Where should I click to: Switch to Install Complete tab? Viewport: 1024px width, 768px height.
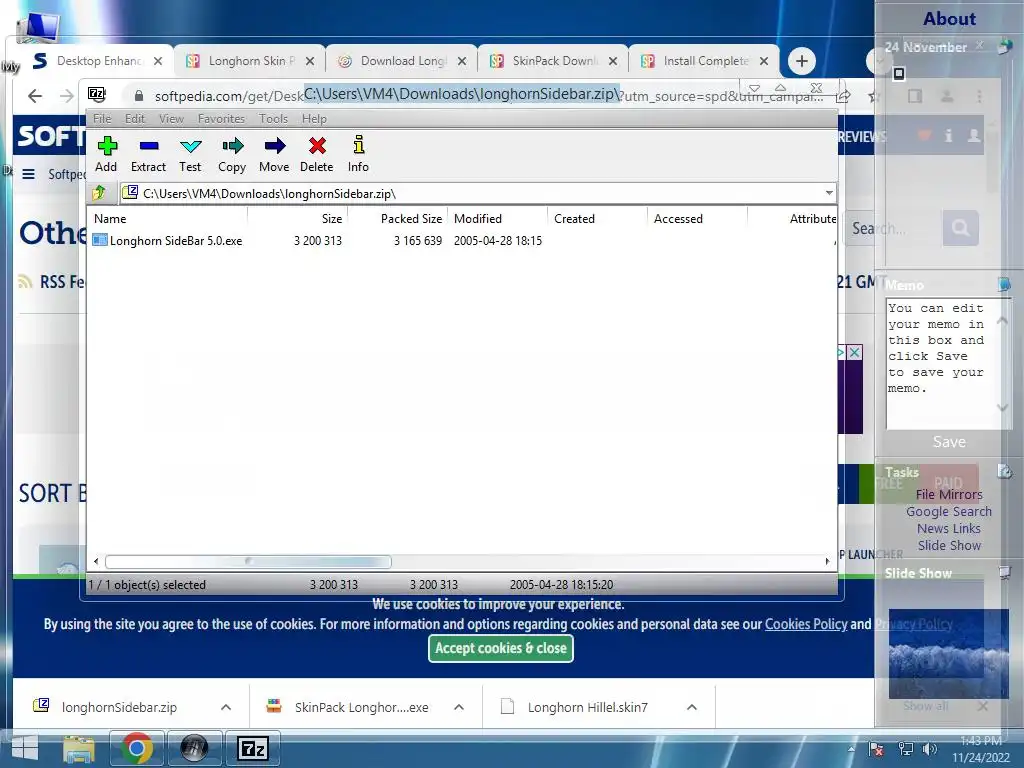click(706, 61)
